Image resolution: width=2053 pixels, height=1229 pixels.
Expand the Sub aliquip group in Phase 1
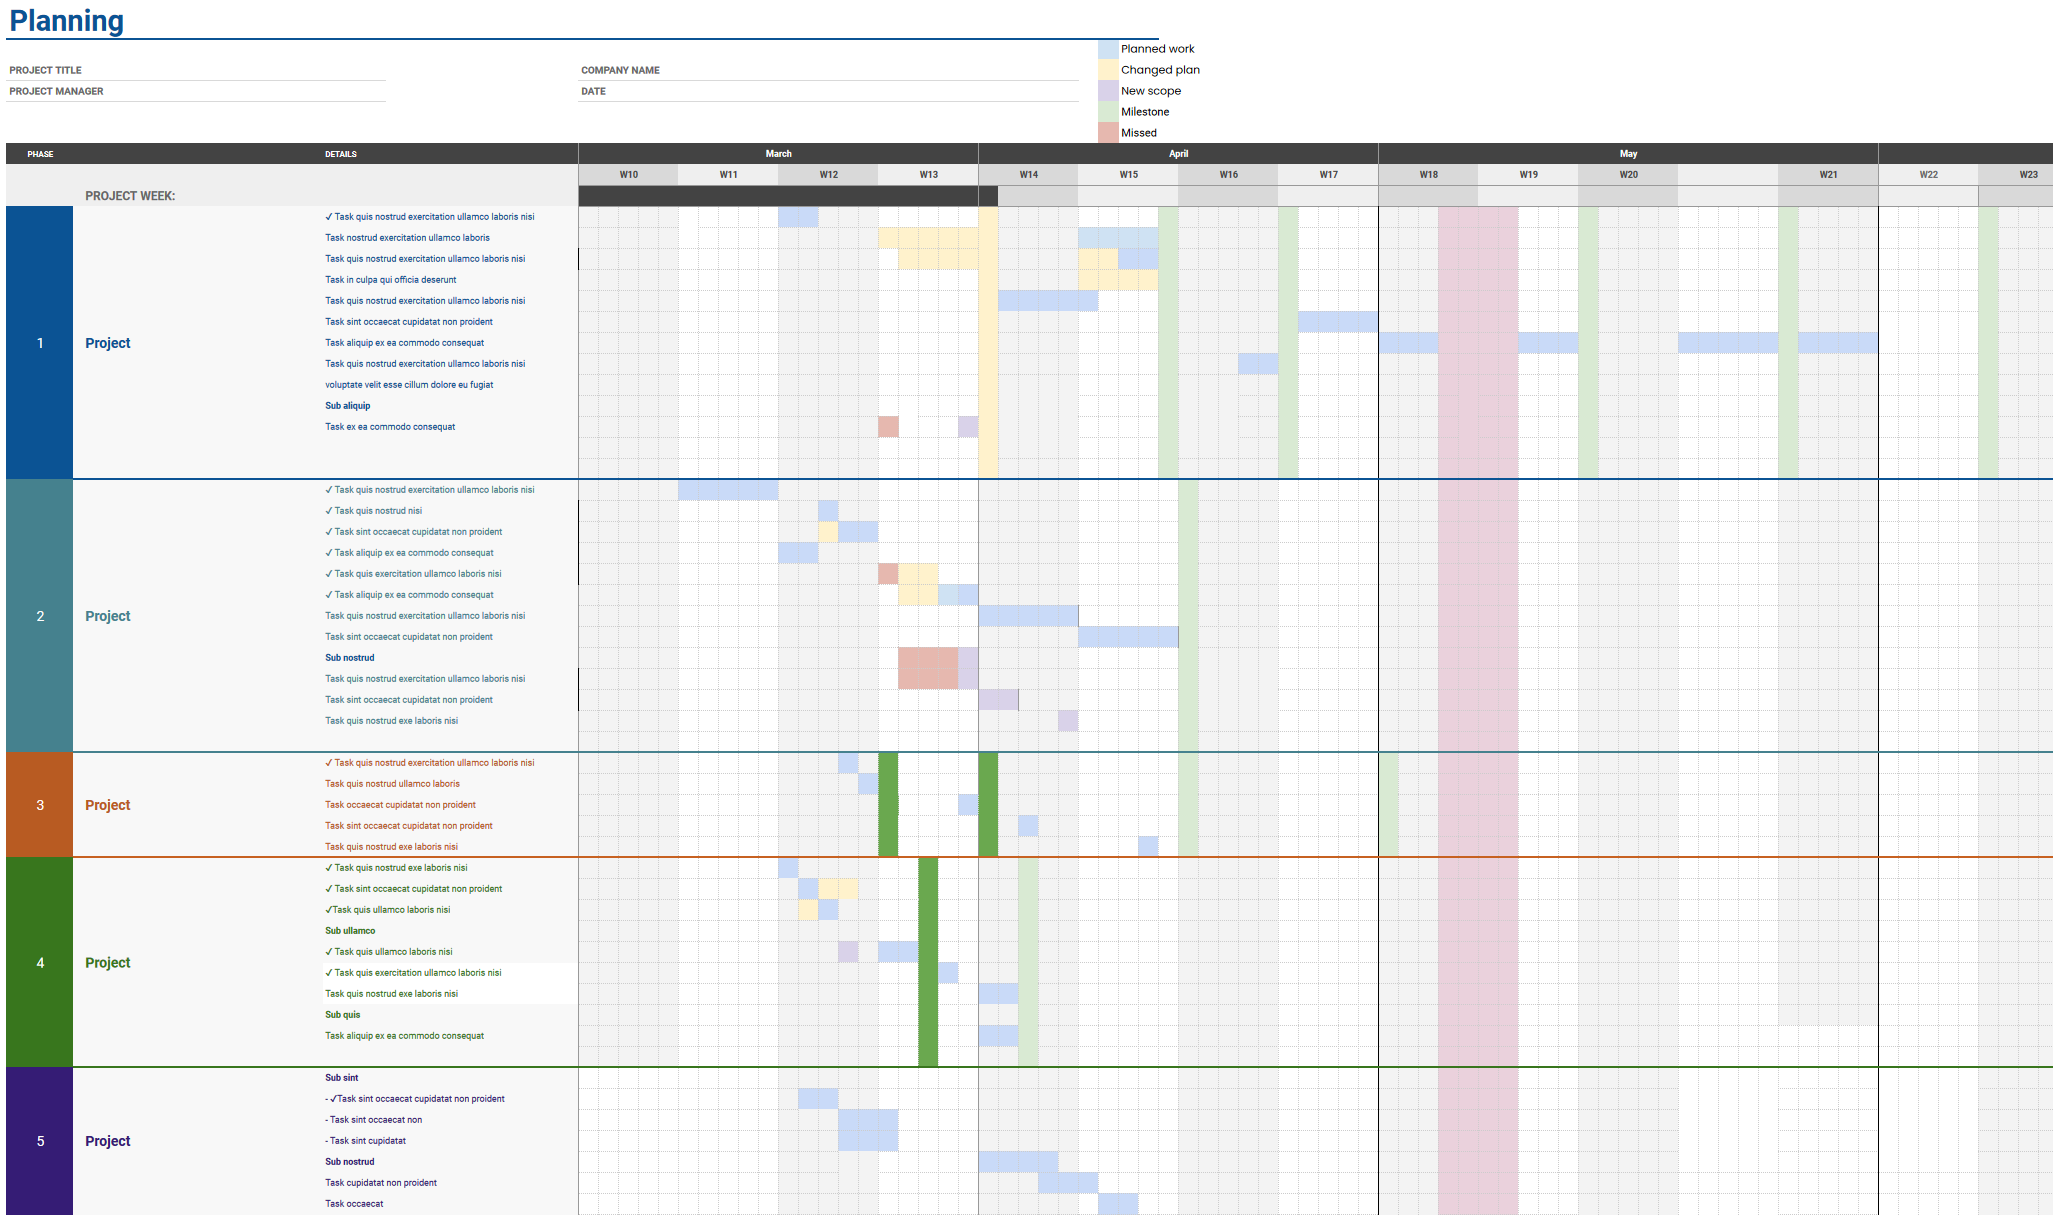pyautogui.click(x=346, y=405)
